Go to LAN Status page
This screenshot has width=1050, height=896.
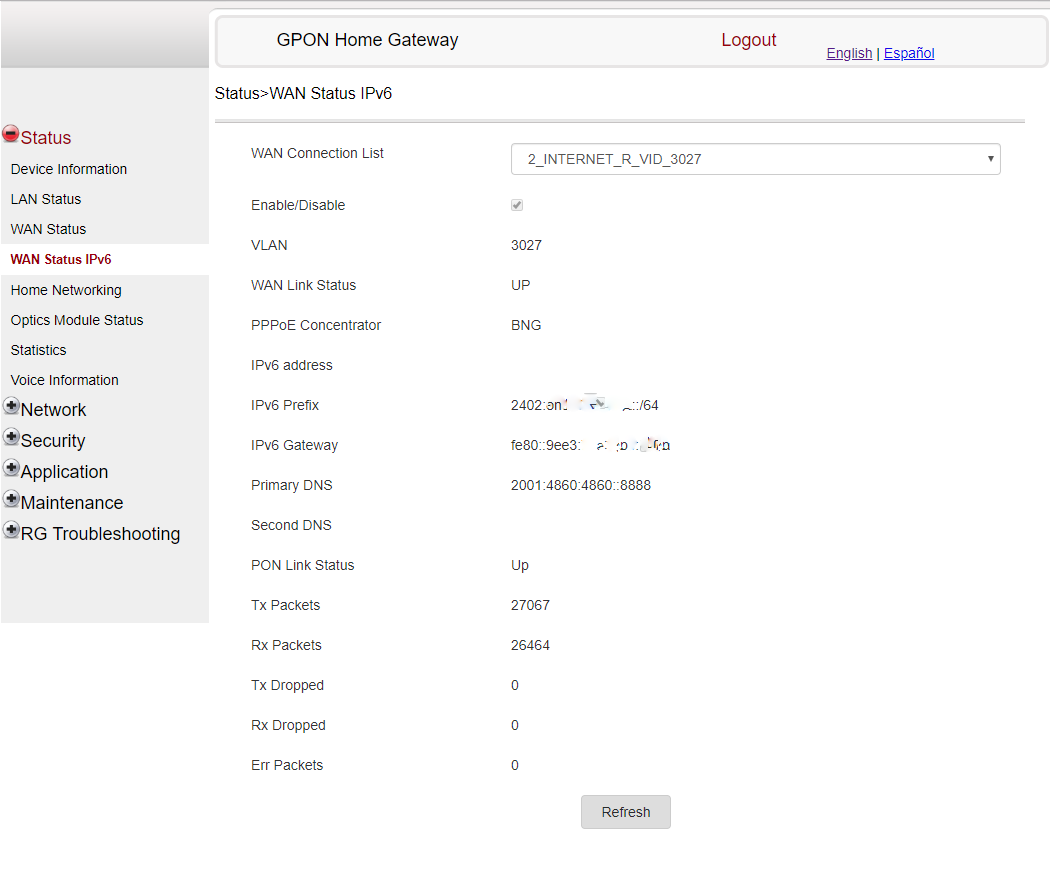coord(46,199)
